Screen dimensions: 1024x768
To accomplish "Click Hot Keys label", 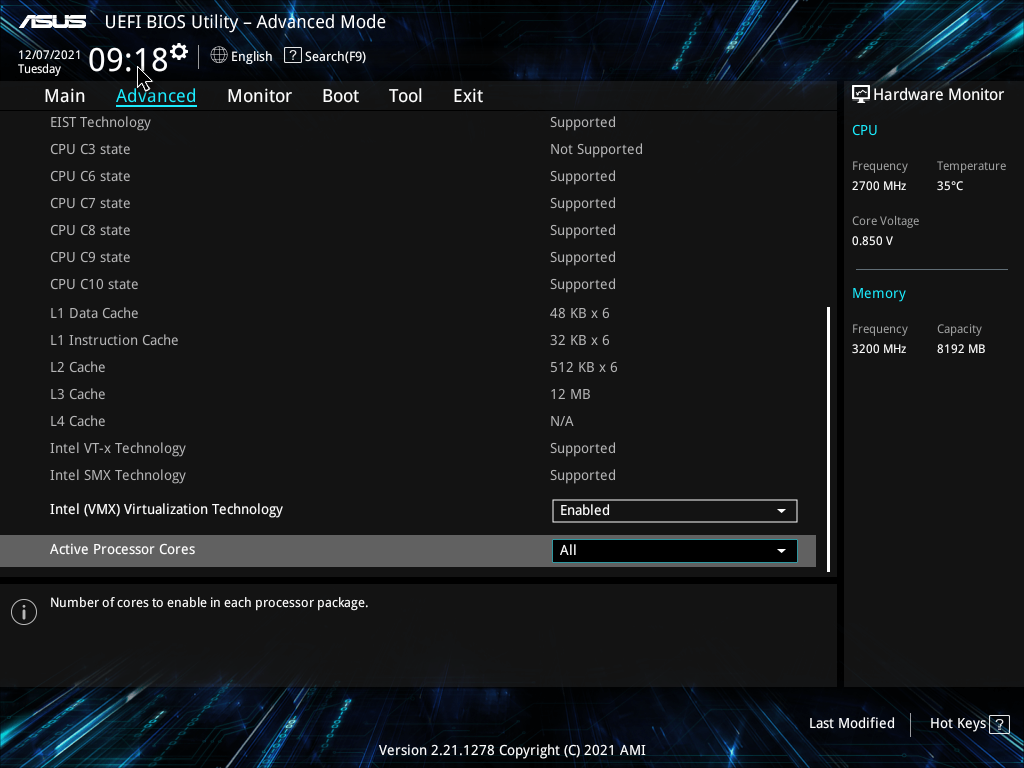I will [957, 723].
